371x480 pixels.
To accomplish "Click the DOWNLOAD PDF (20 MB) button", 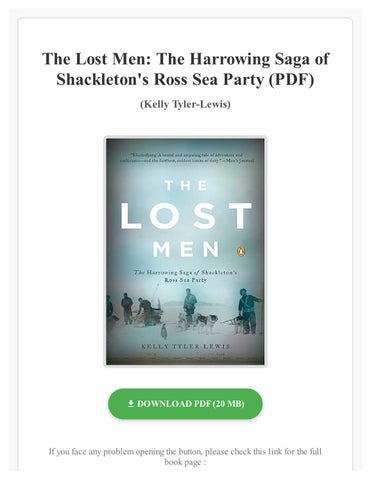I will (x=185, y=404).
